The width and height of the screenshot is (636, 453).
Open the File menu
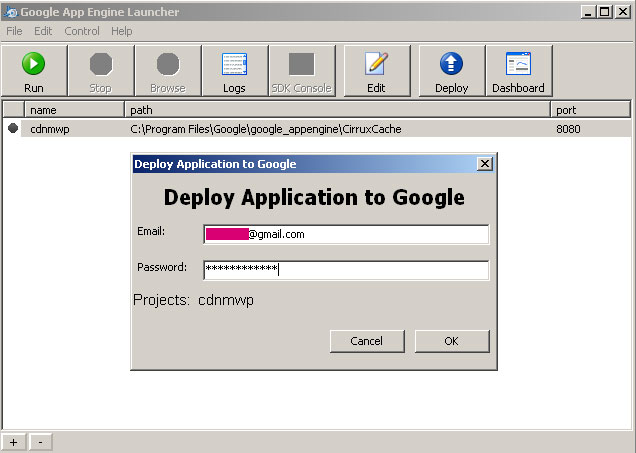[14, 31]
